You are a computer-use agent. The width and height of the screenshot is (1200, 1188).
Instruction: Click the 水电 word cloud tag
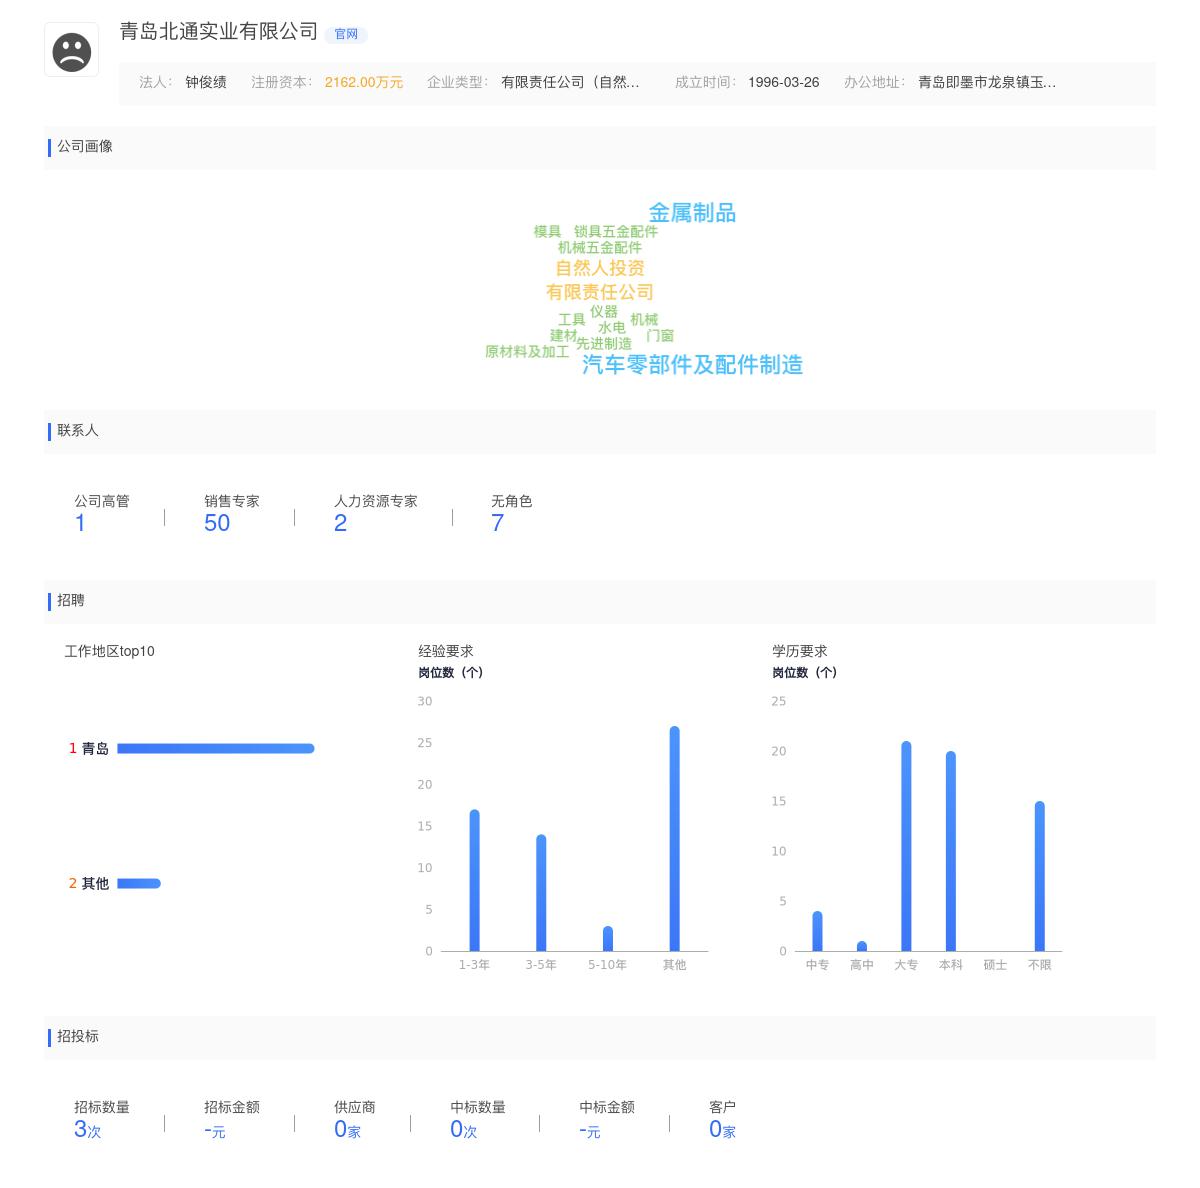612,328
